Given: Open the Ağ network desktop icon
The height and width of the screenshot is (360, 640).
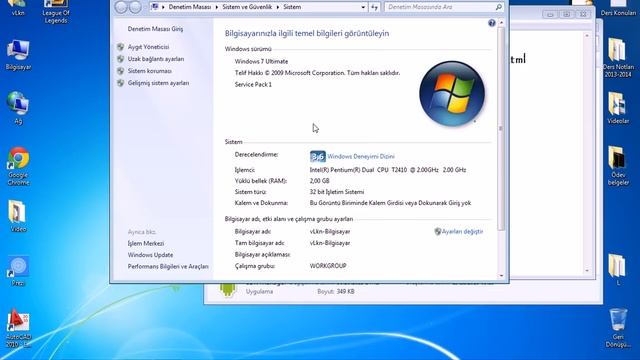Looking at the screenshot, I should click(x=18, y=108).
